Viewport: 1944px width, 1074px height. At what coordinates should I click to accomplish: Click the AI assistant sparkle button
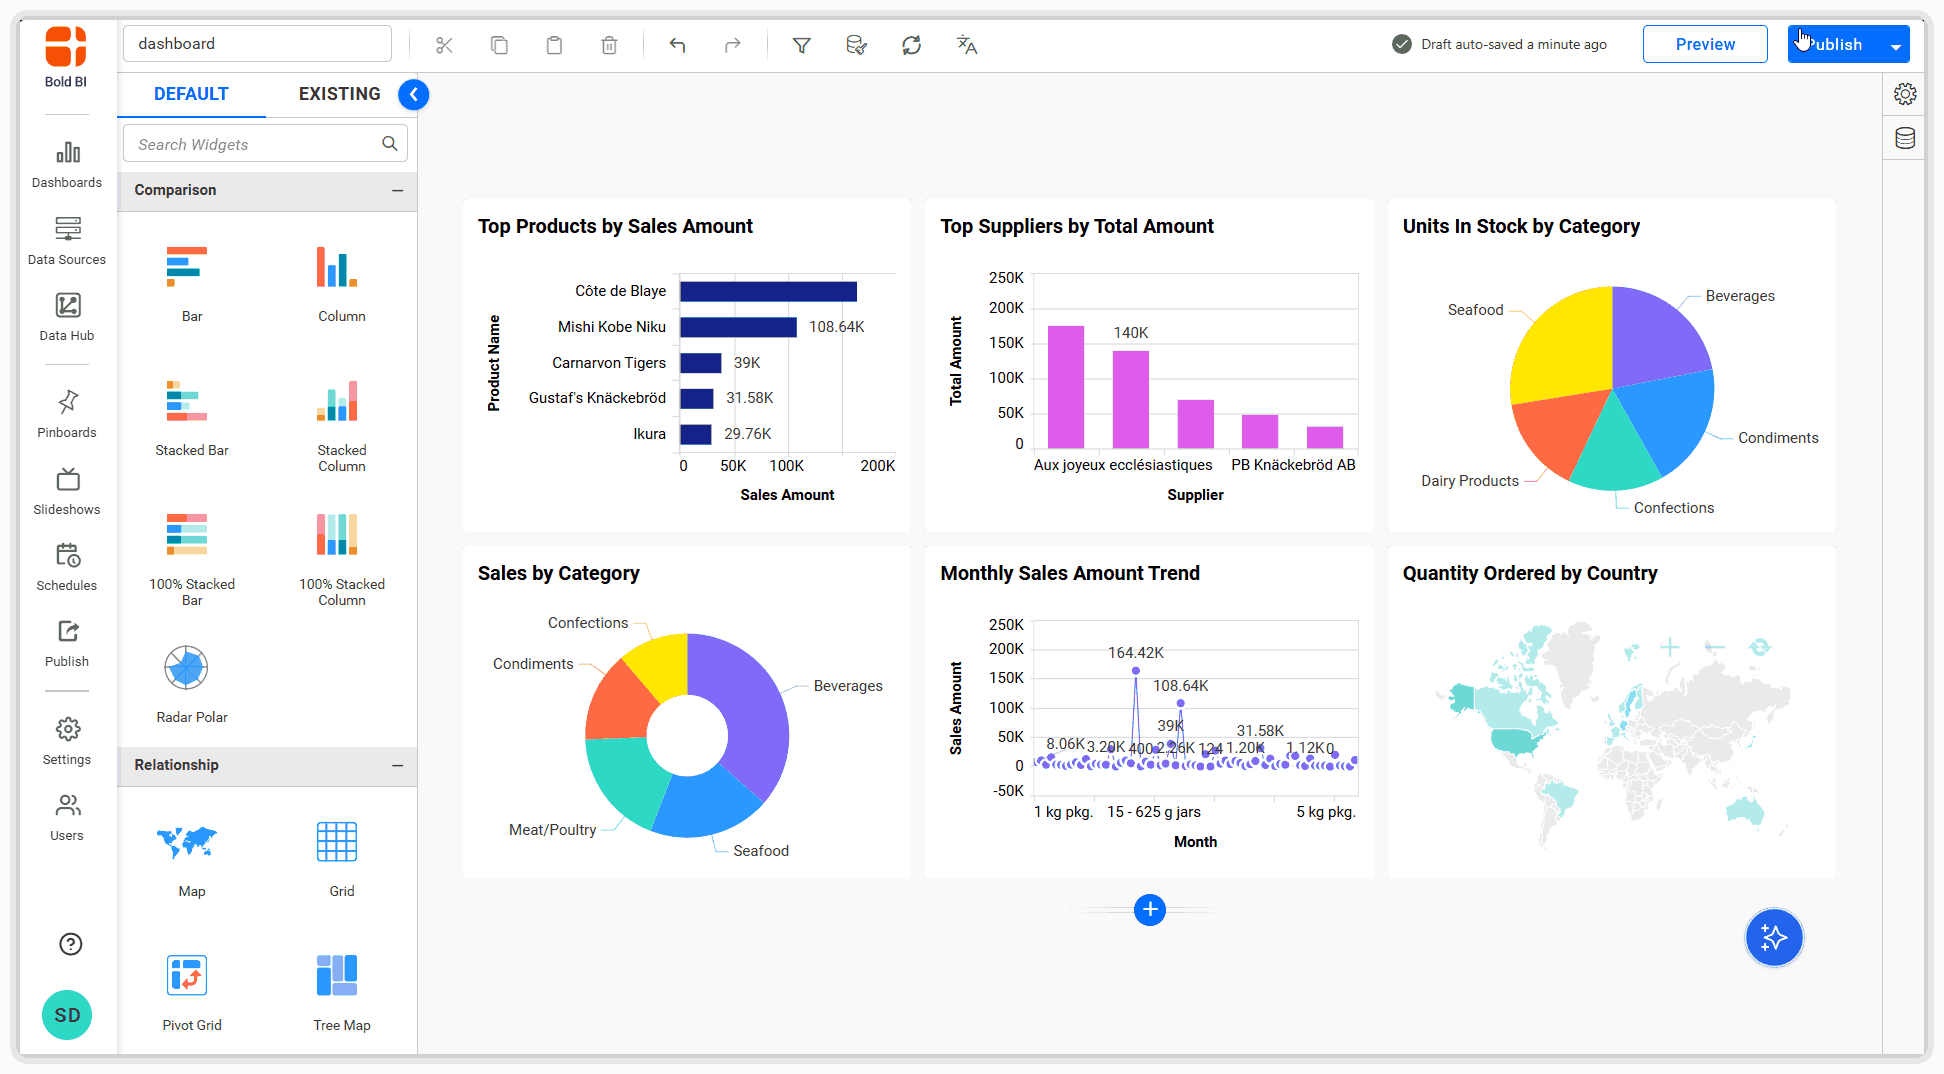(x=1774, y=937)
